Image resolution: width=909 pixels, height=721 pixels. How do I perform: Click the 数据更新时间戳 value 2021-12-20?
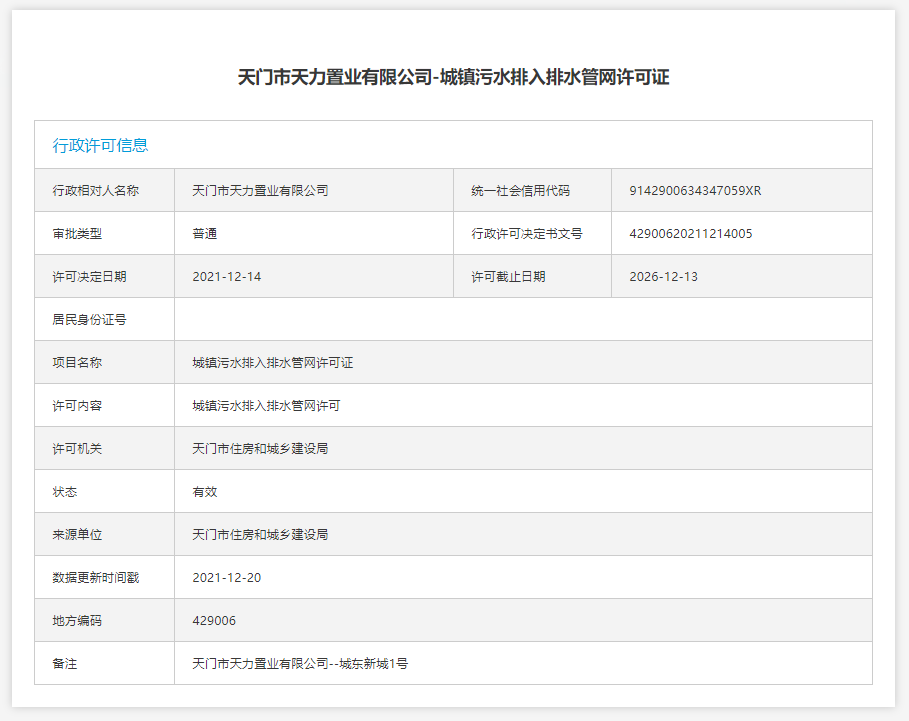(227, 578)
